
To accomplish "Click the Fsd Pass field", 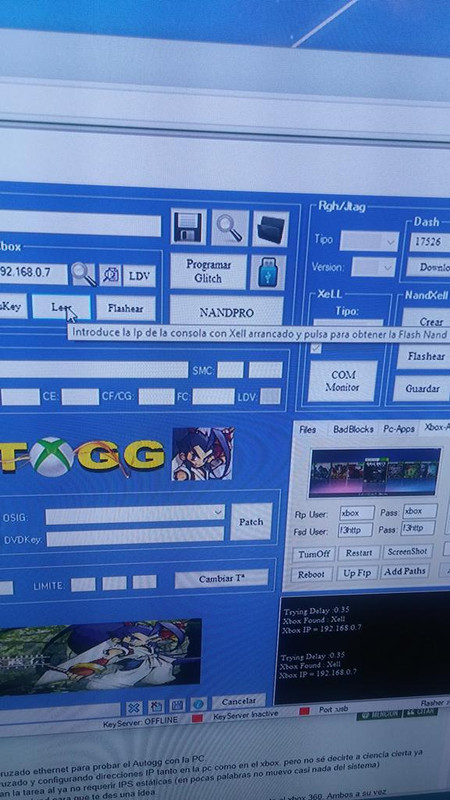I will [418, 528].
